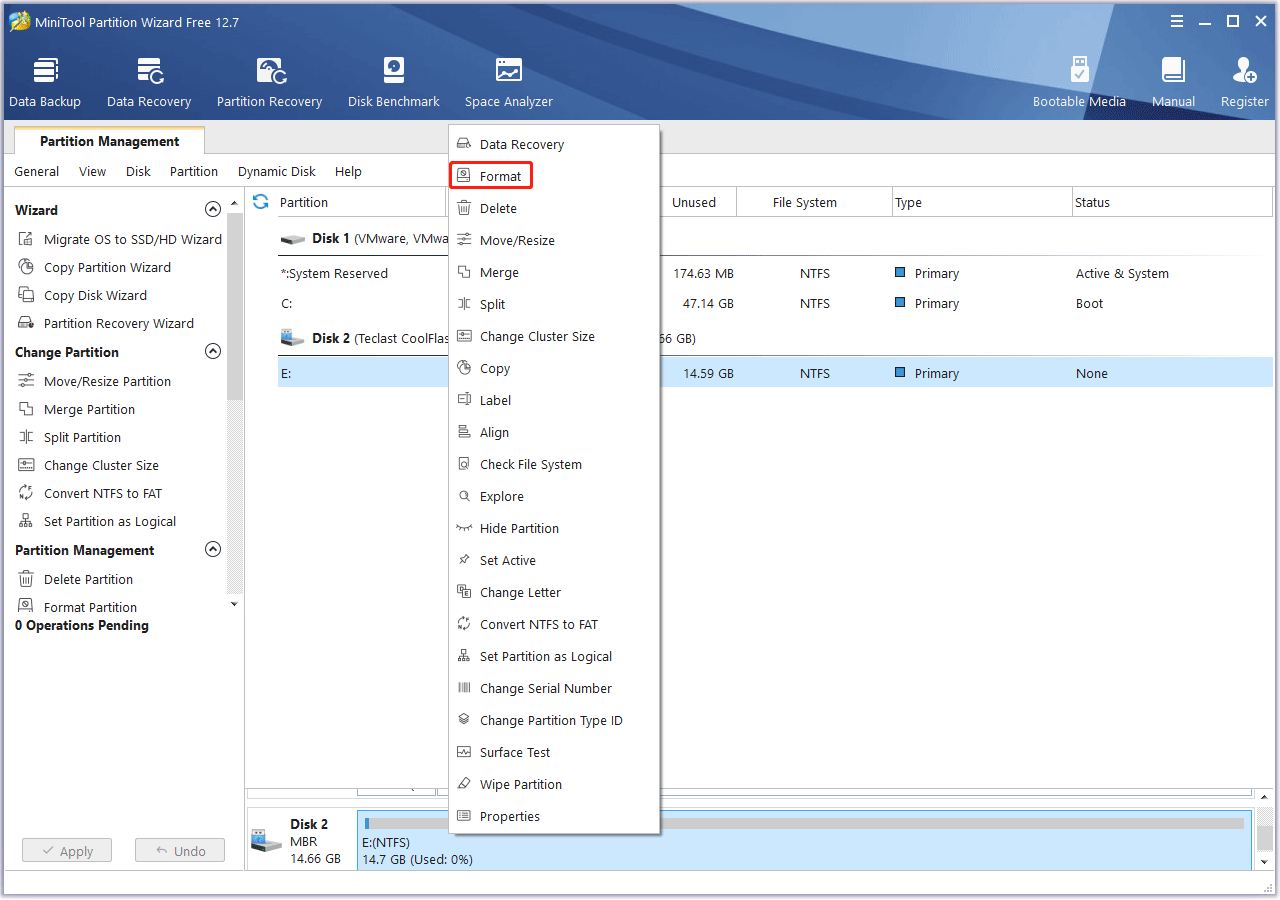Select the System Reserved partition row

click(x=334, y=274)
